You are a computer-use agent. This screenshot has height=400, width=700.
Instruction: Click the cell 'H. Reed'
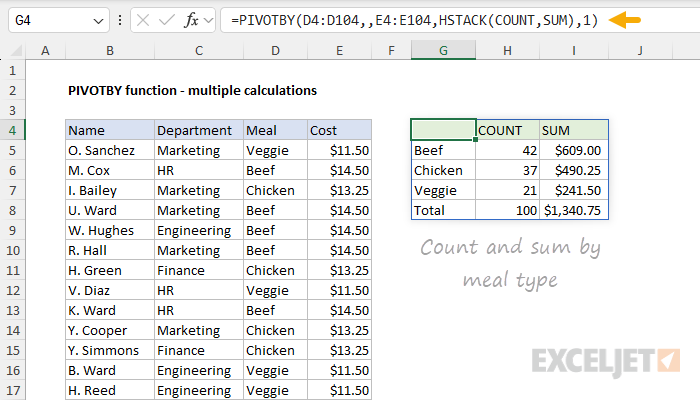pyautogui.click(x=110, y=391)
